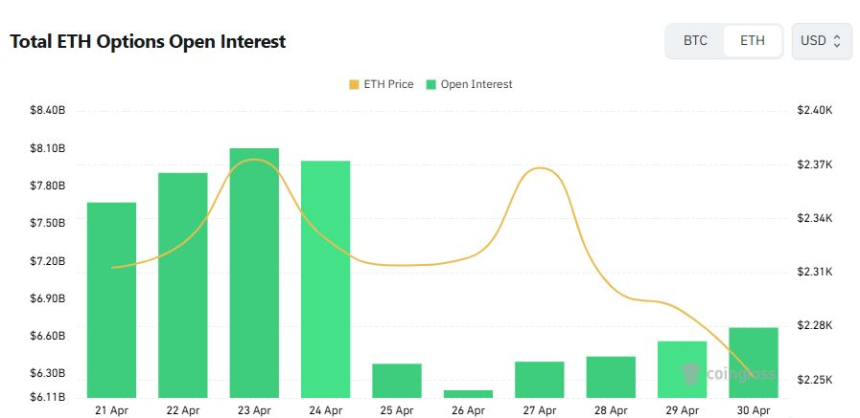Select the tallest bar at 23 Apr

(254, 272)
